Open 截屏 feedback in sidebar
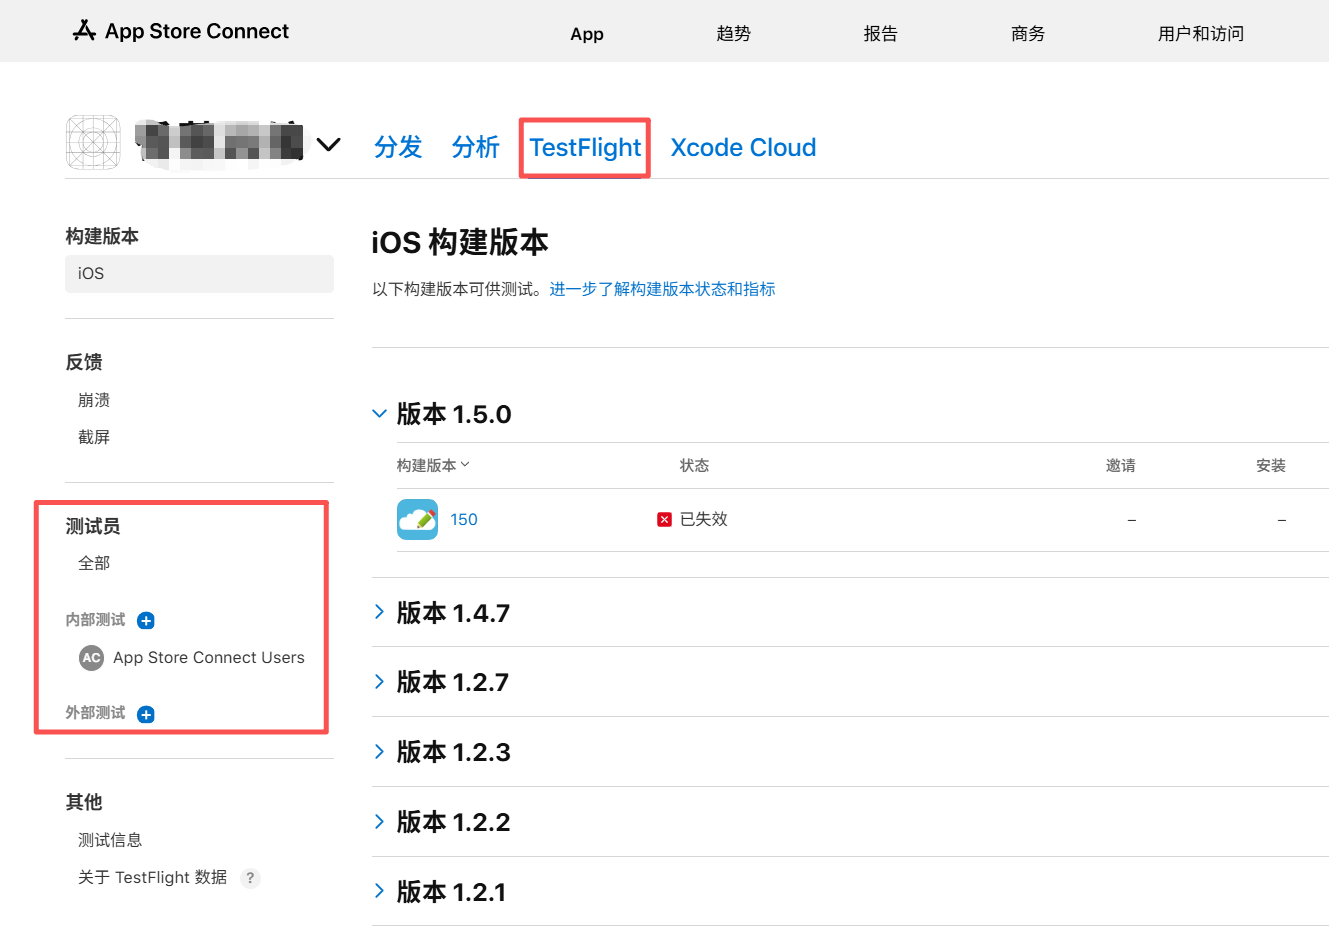Viewport: 1329px width, 940px height. coord(94,437)
